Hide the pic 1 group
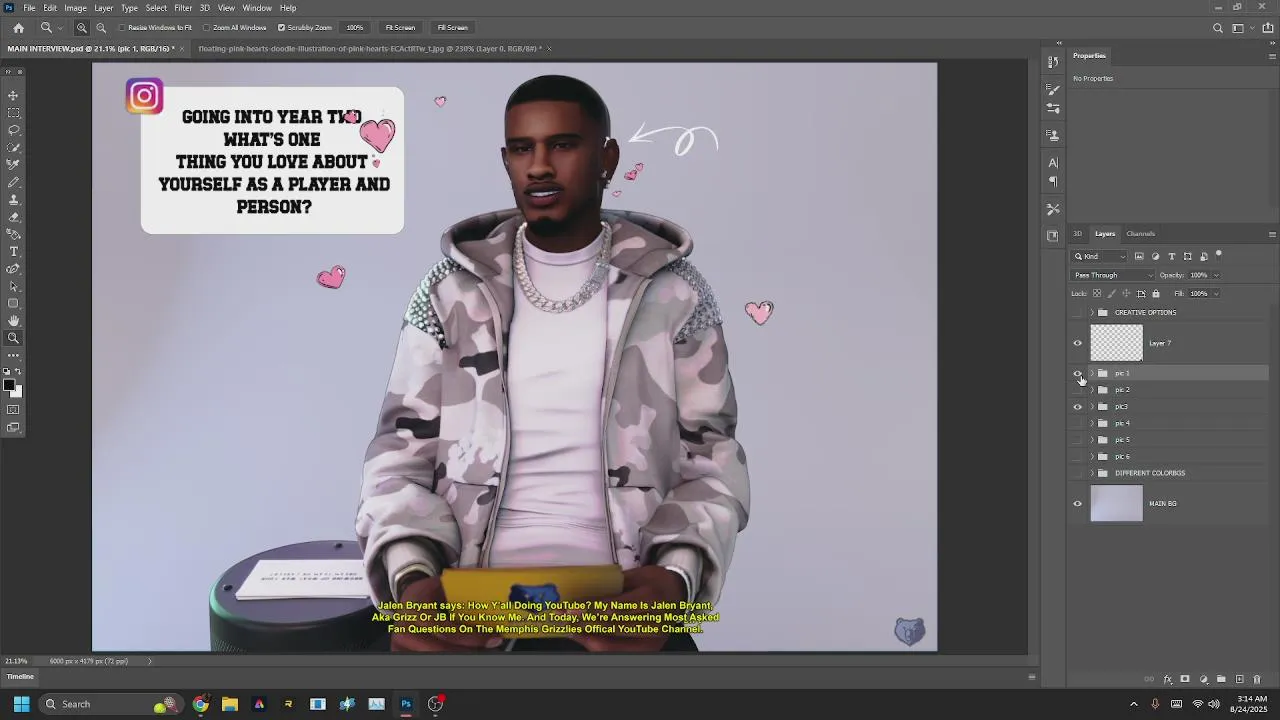Viewport: 1280px width, 720px height. [x=1077, y=373]
